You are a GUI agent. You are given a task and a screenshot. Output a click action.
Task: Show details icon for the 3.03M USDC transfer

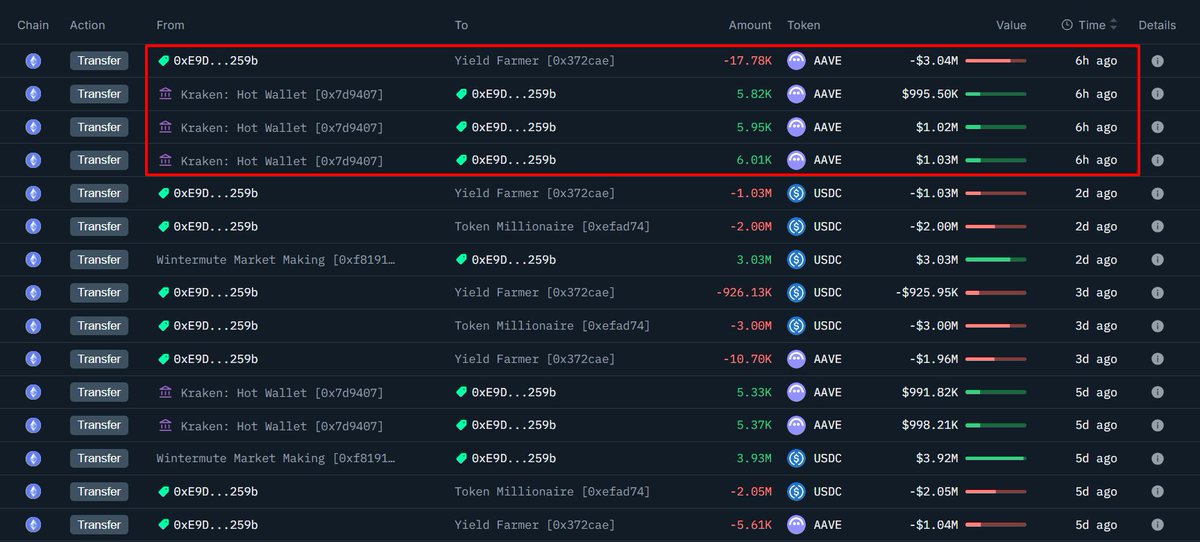click(1157, 260)
